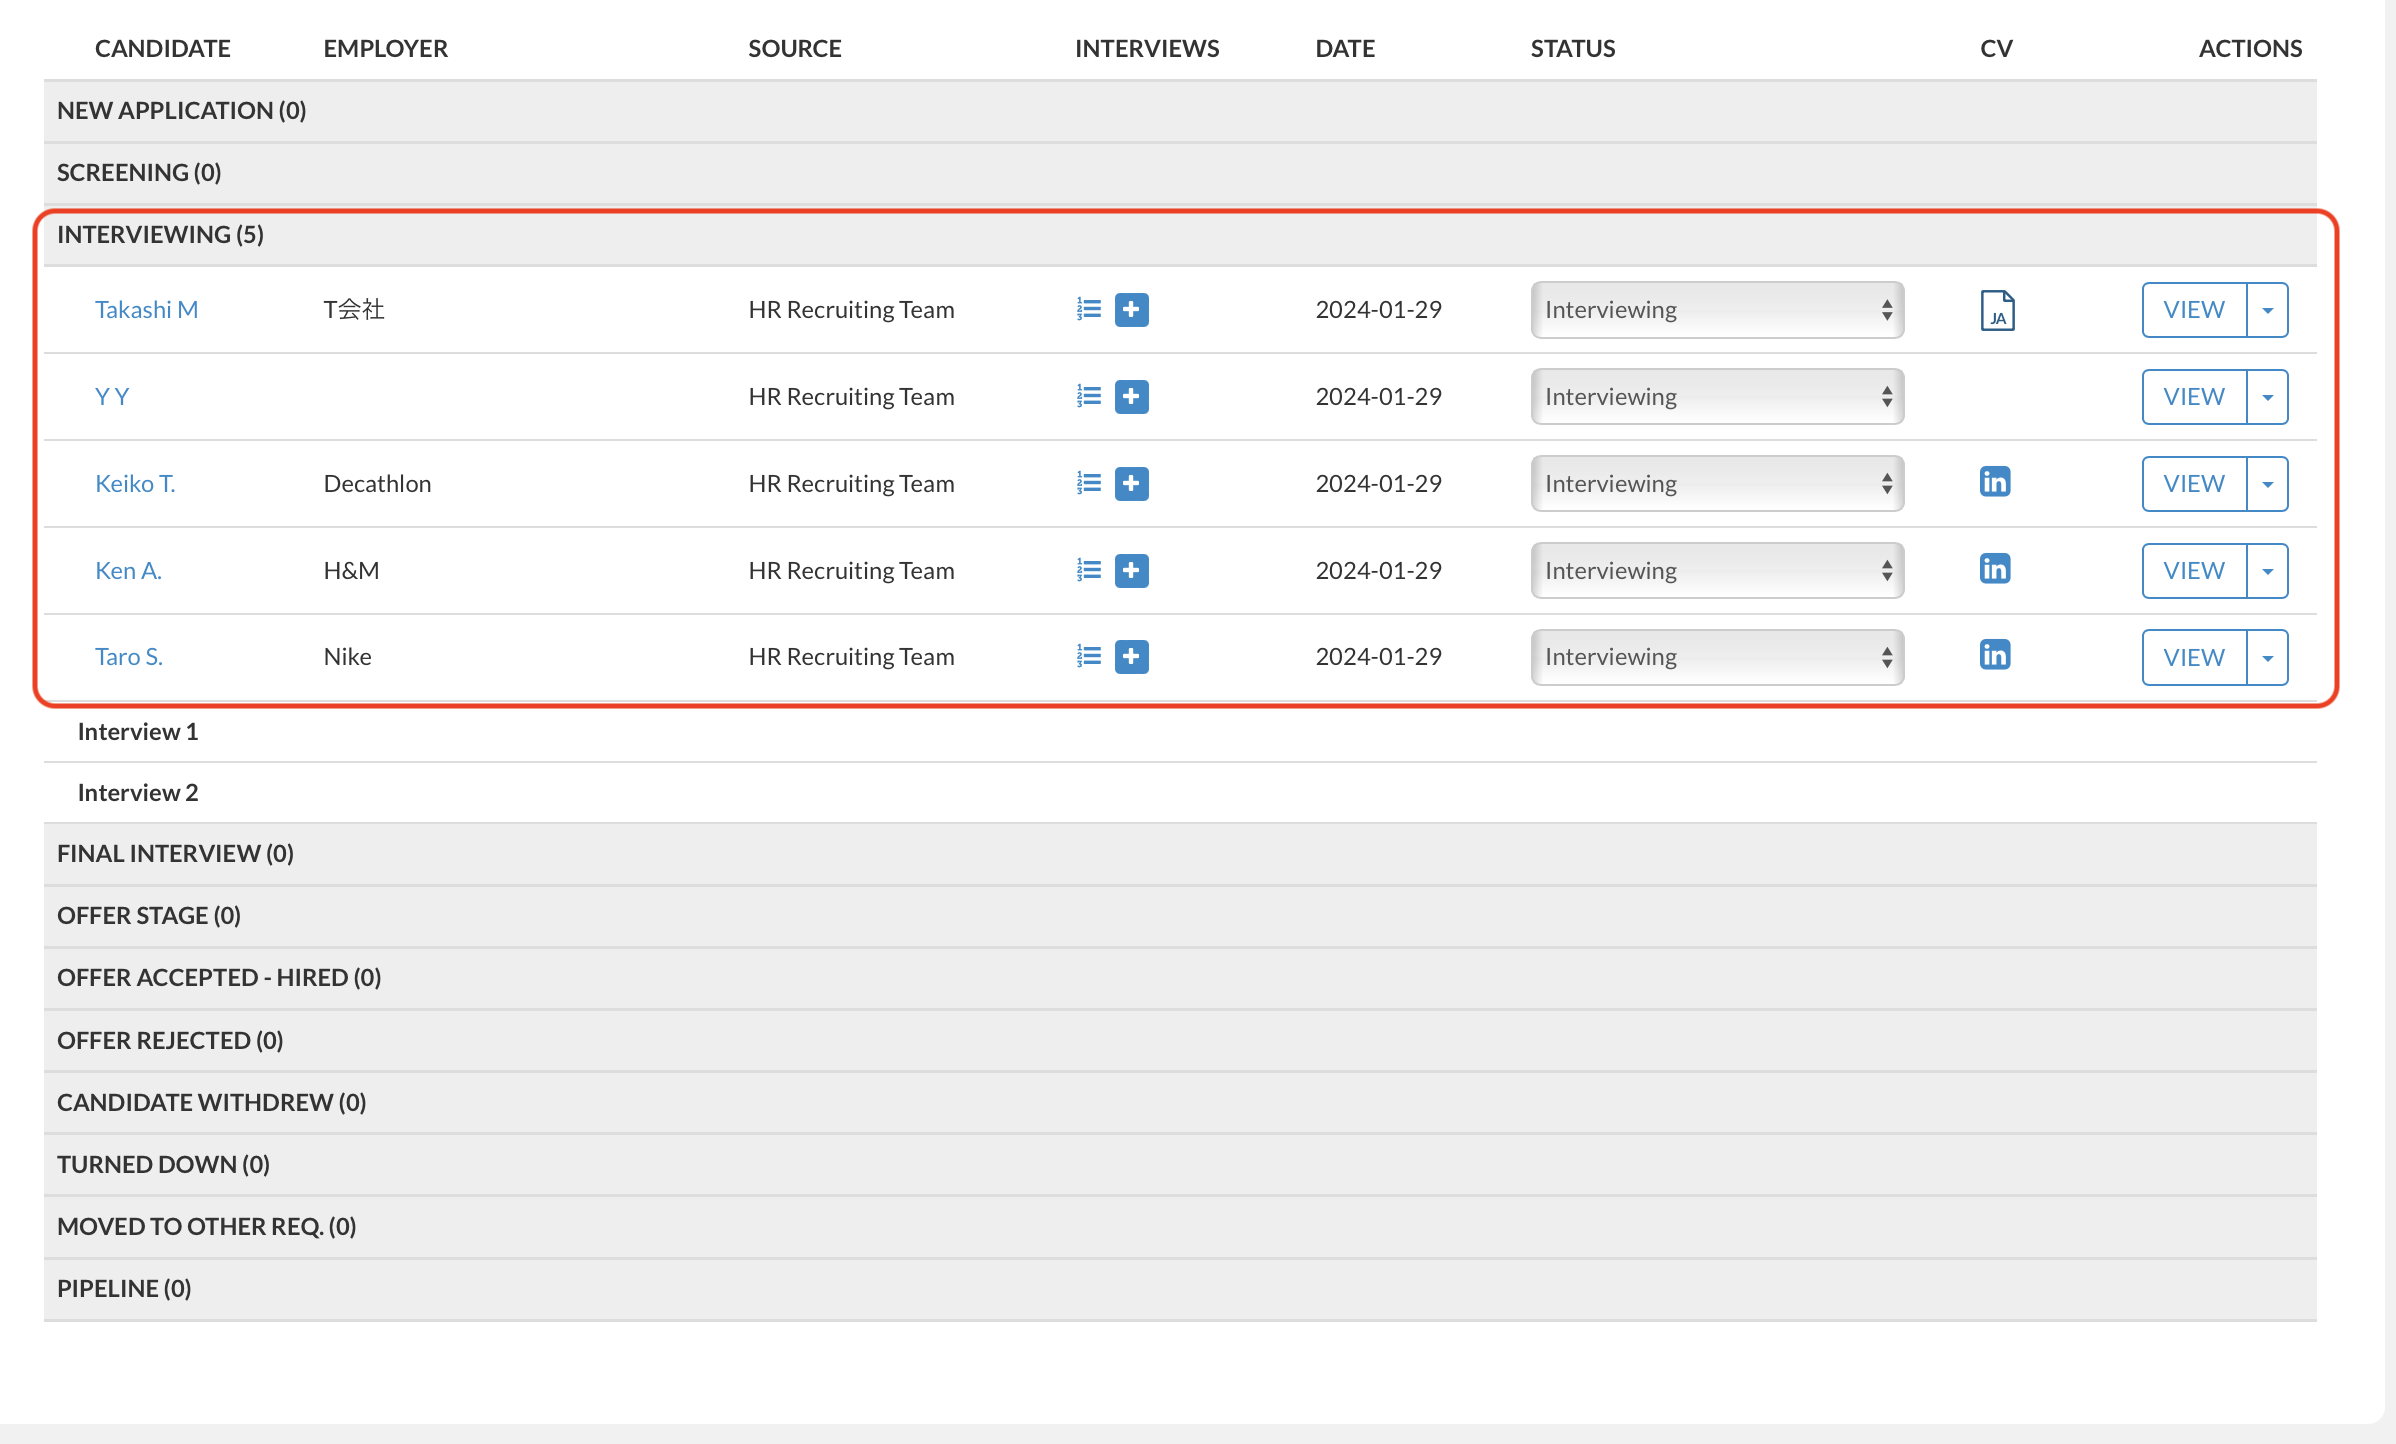Image resolution: width=2396 pixels, height=1444 pixels.
Task: Open Keiko T.'s LinkedIn profile icon
Action: (1994, 482)
